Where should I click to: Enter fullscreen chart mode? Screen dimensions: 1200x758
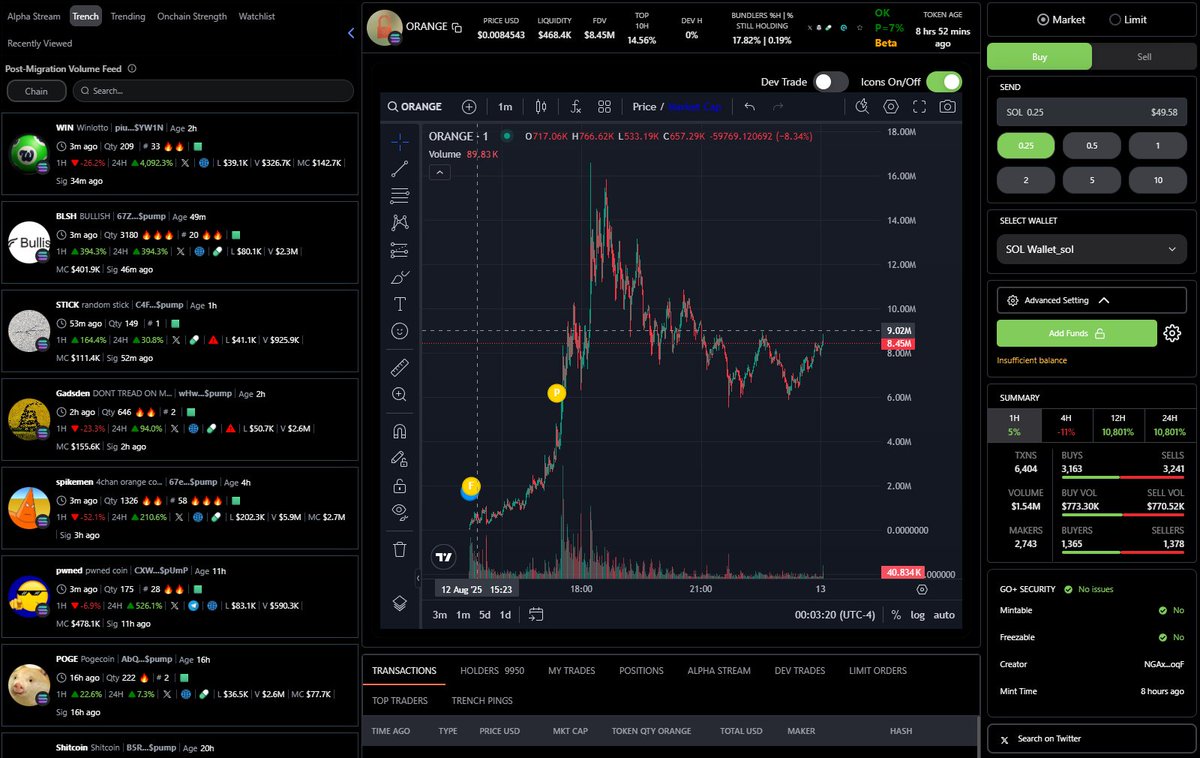click(919, 106)
